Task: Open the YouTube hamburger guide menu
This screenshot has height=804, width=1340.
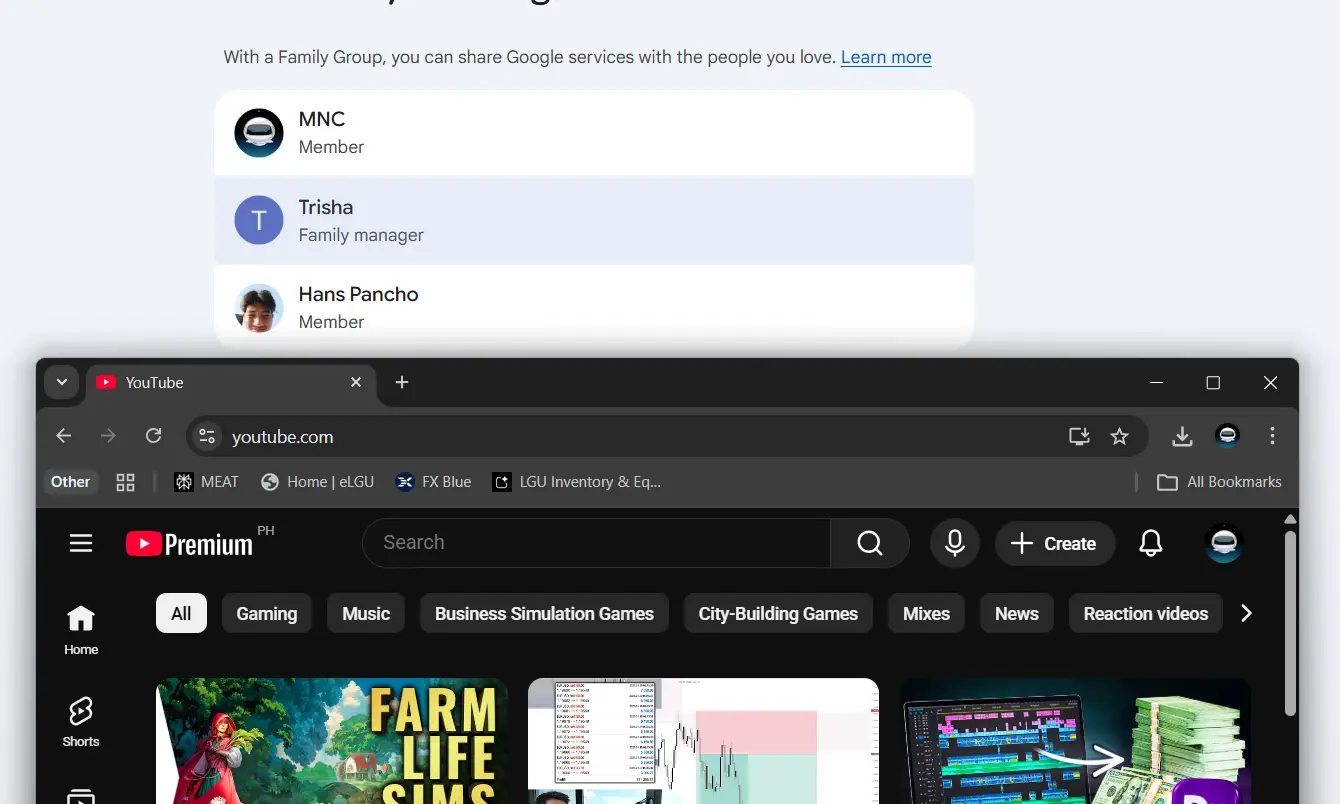Action: [x=81, y=543]
